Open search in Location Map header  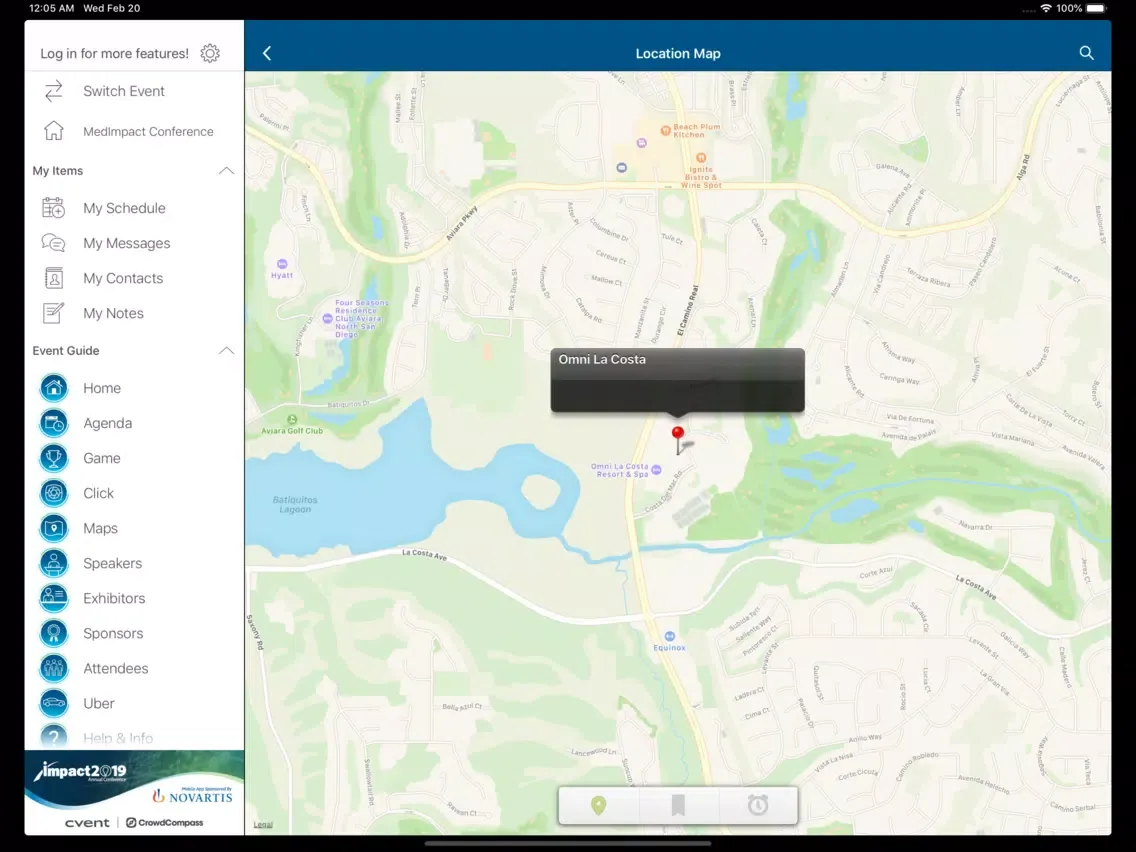[x=1086, y=53]
